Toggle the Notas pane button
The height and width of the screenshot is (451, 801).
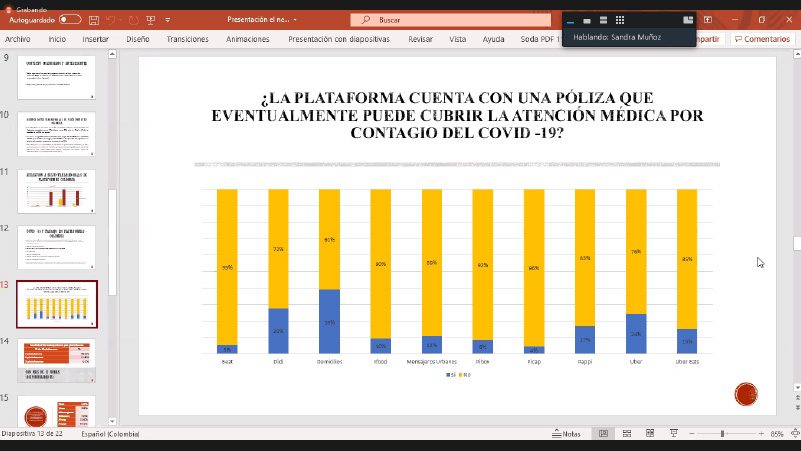(x=567, y=434)
